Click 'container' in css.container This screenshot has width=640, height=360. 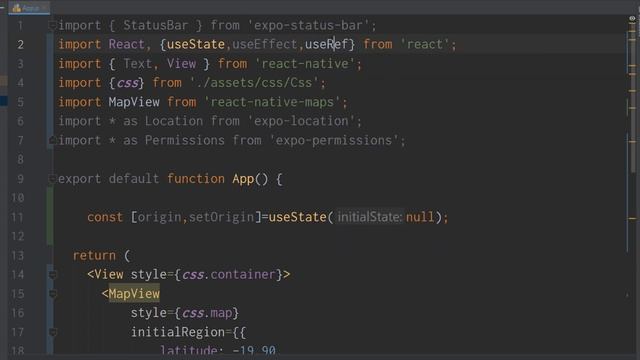243,275
